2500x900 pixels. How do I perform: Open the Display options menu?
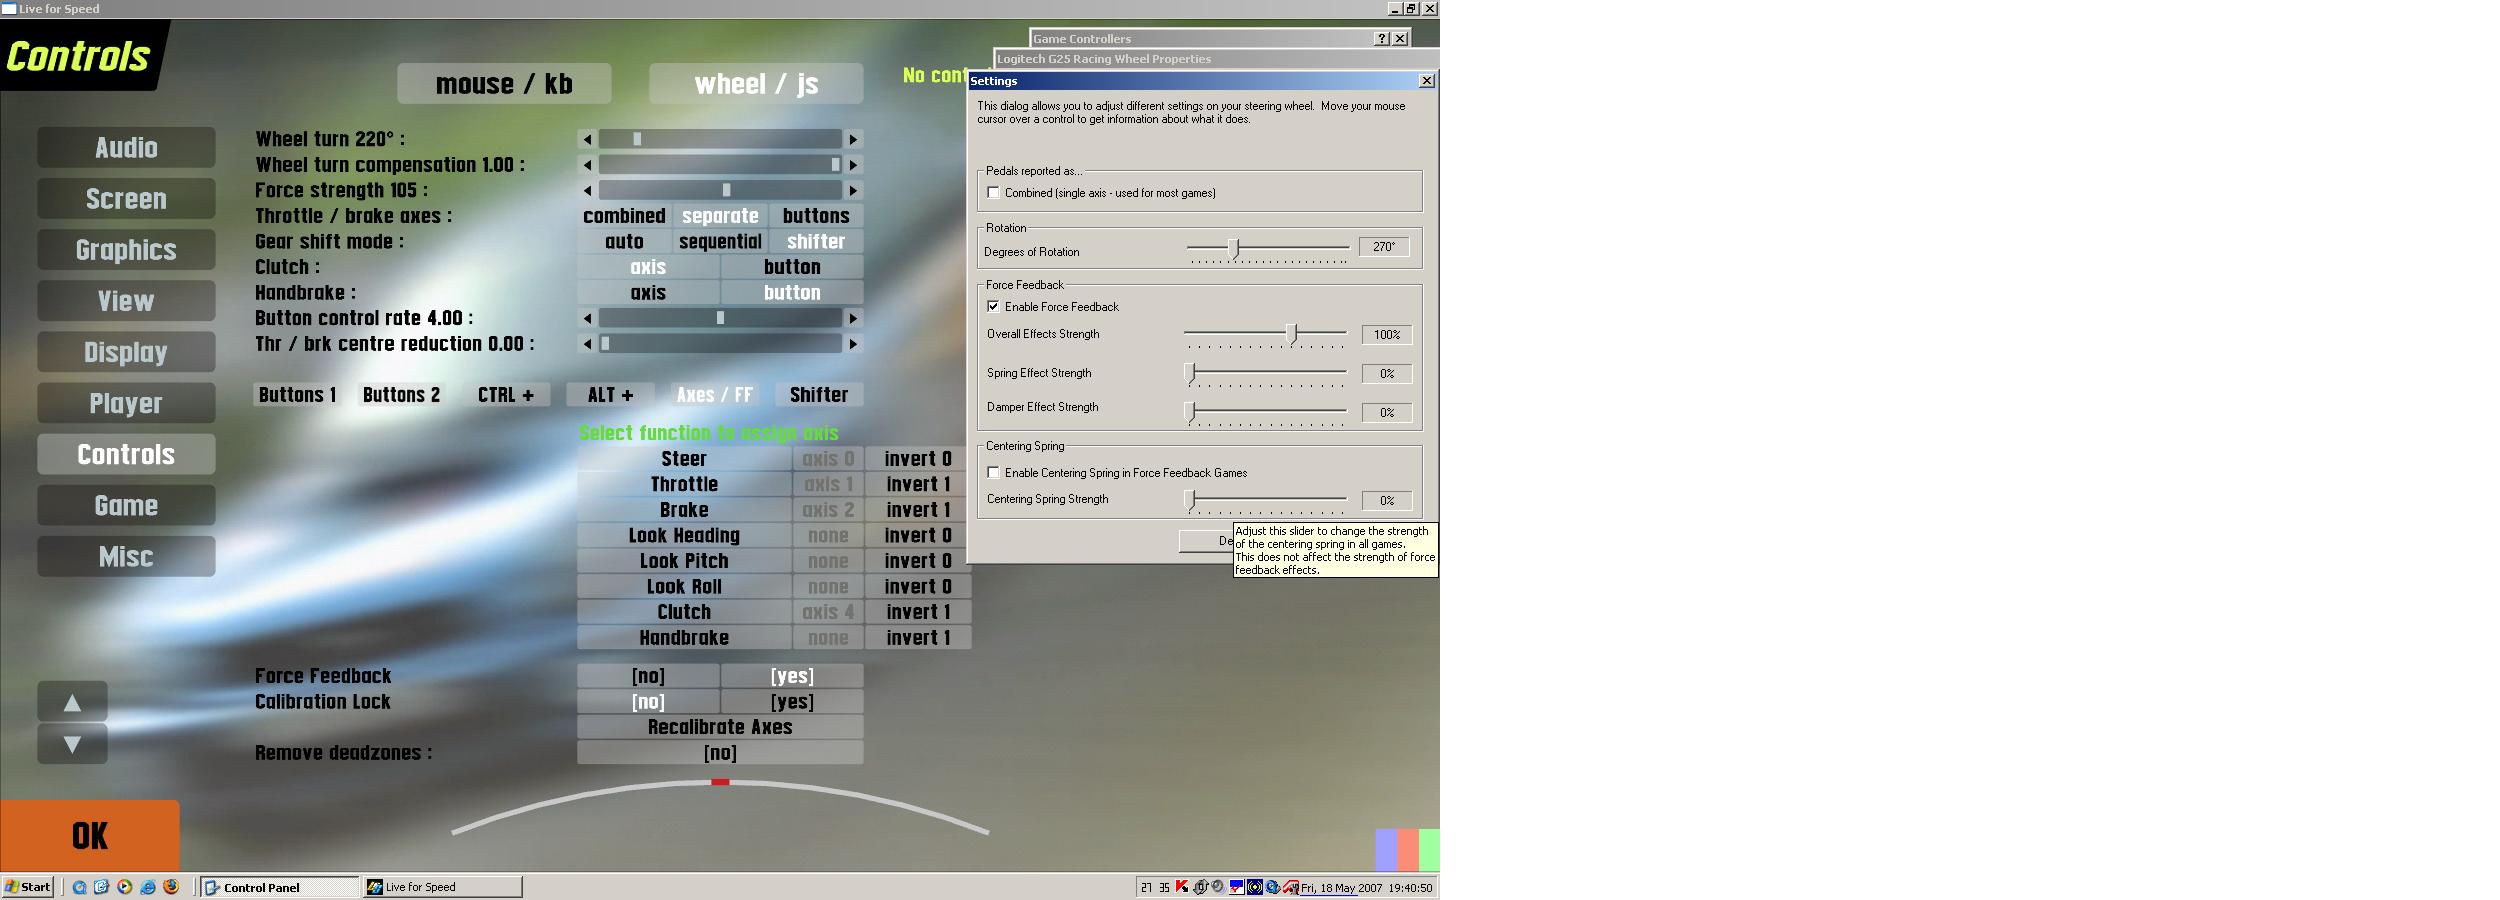(x=126, y=352)
